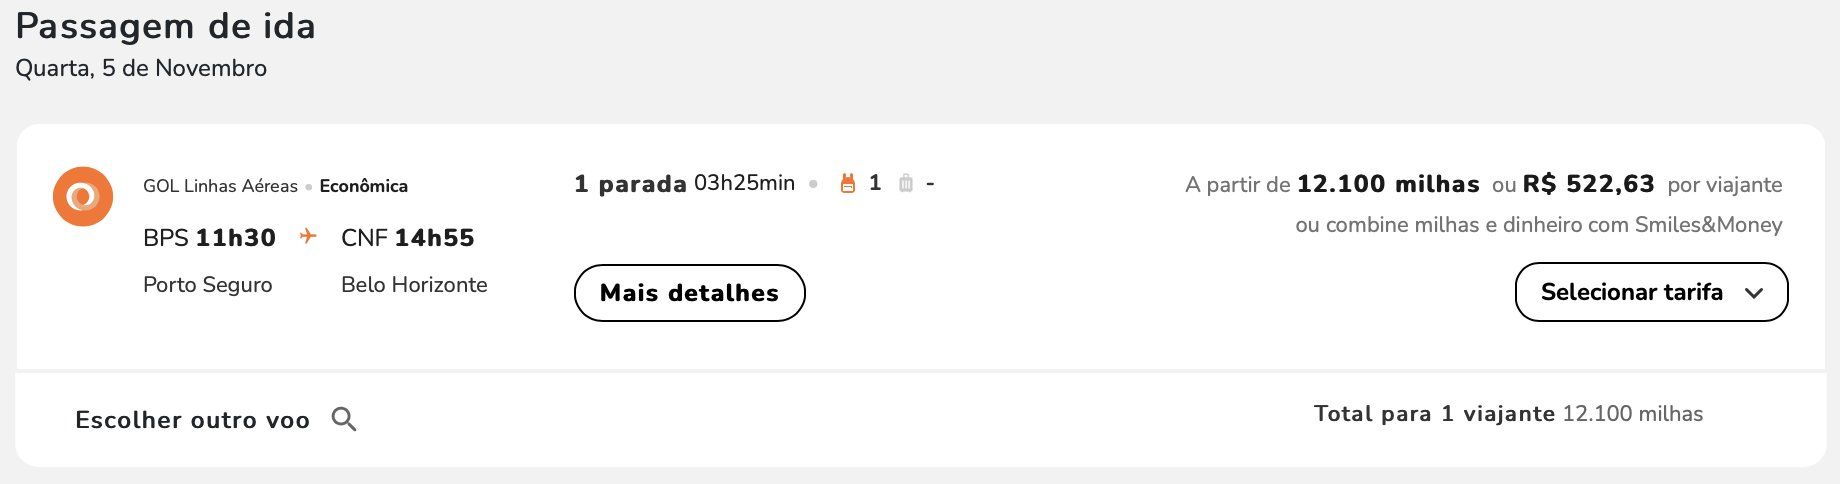Screen dimensions: 1840x484
Task: Click the 1 parada stop information
Action: (x=630, y=184)
